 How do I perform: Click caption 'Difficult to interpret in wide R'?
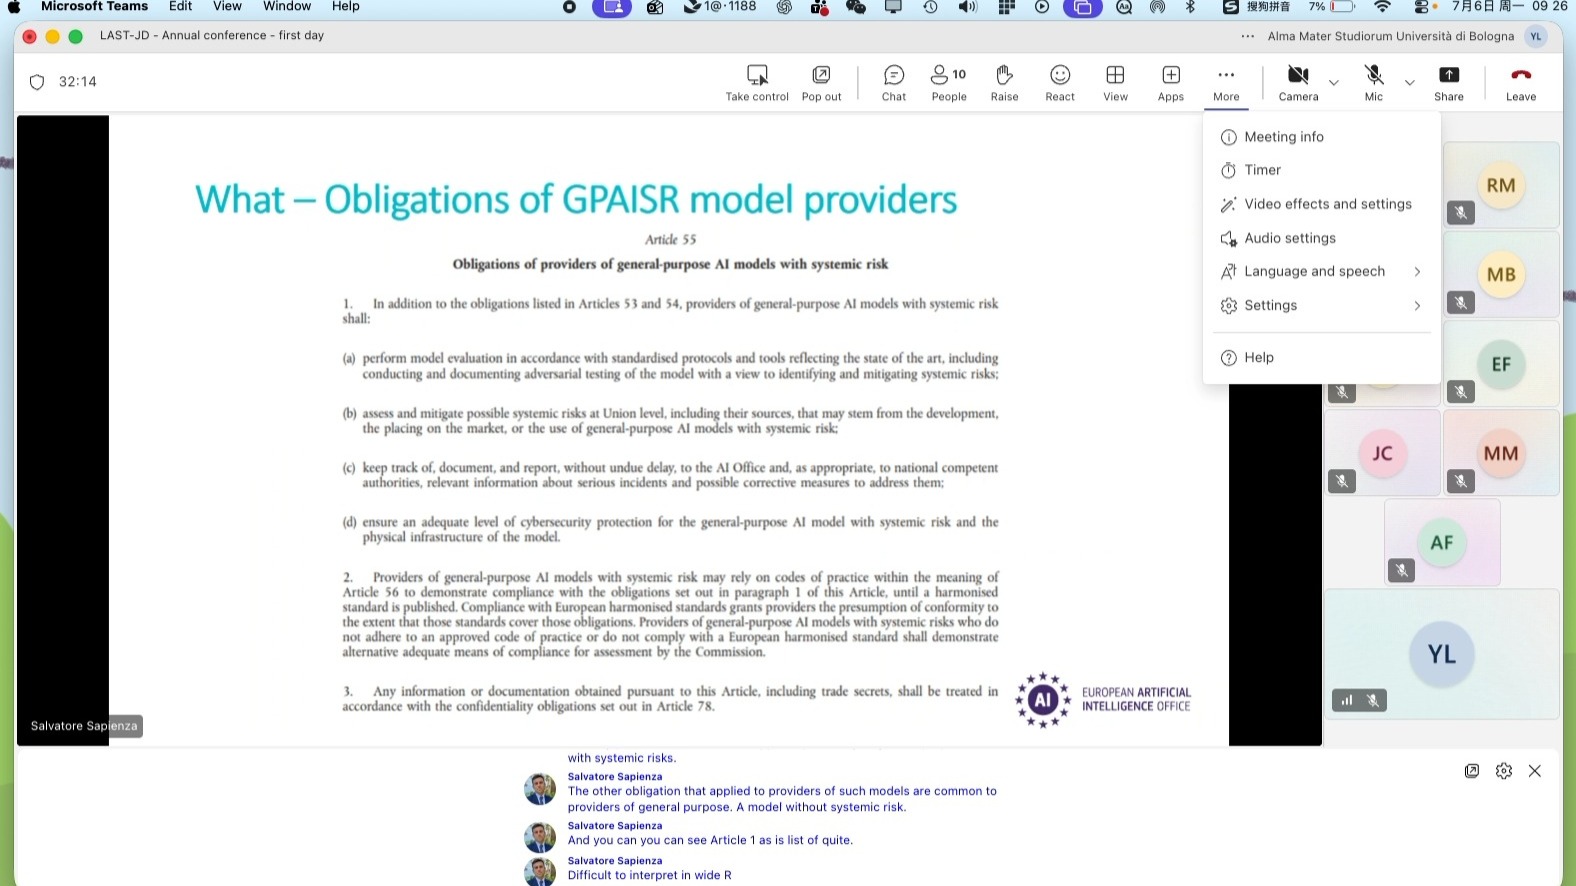pyautogui.click(x=650, y=875)
